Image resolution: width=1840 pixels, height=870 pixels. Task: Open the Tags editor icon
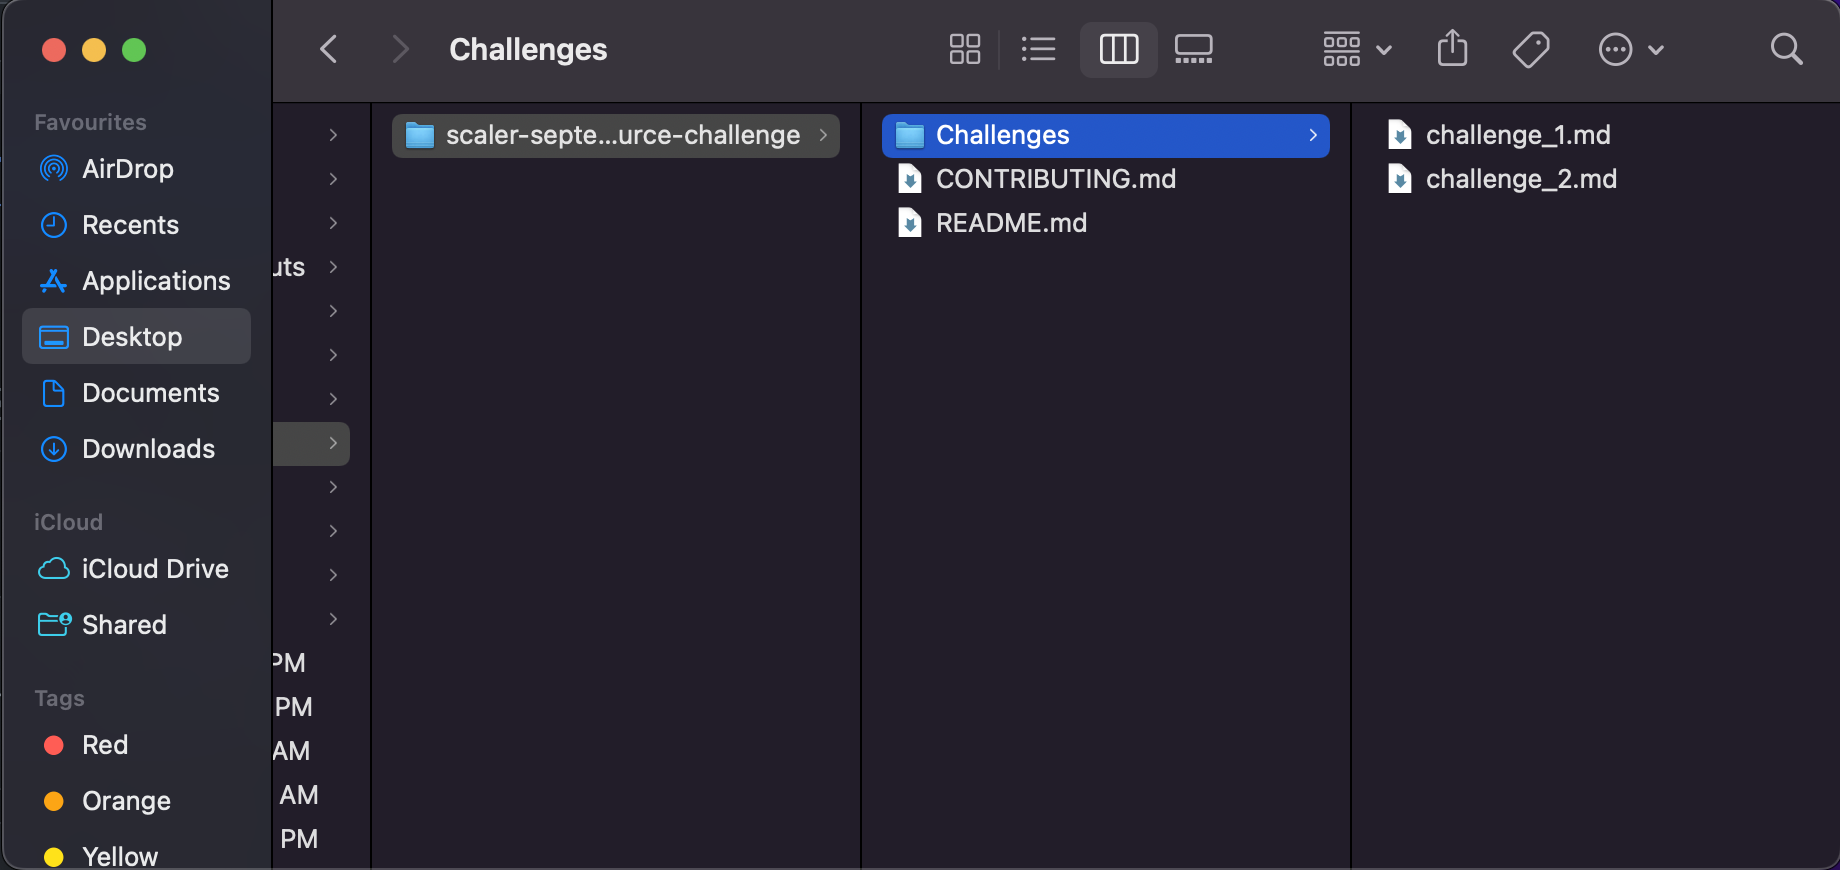click(x=1531, y=49)
